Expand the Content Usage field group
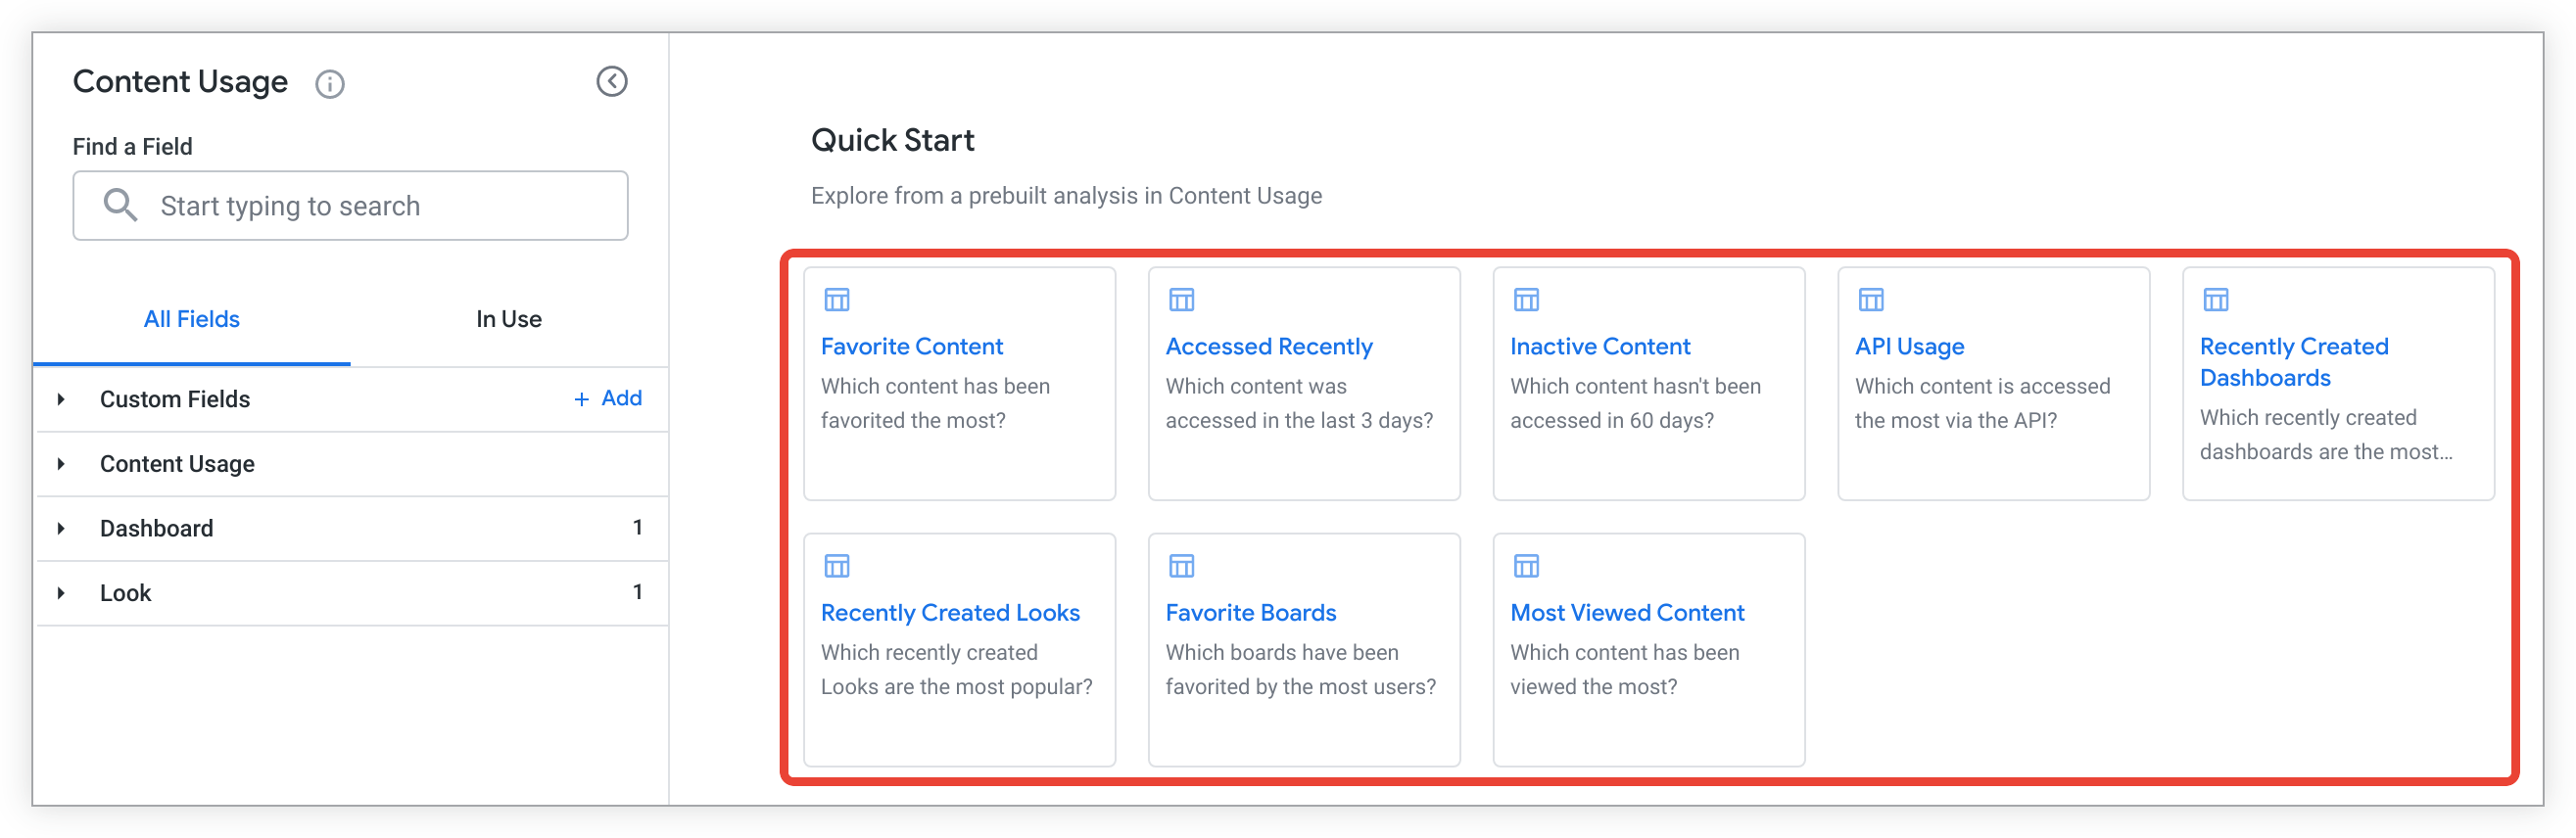 point(62,464)
